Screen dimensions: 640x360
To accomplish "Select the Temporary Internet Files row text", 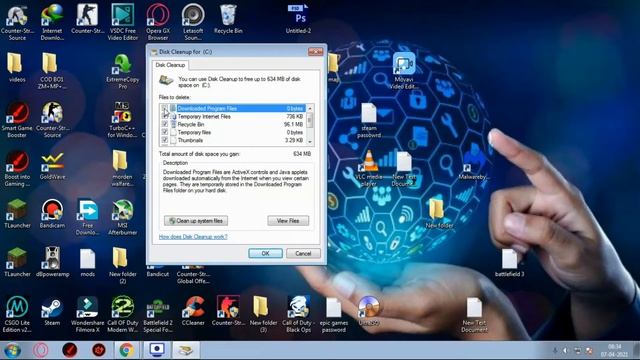I will click(204, 116).
